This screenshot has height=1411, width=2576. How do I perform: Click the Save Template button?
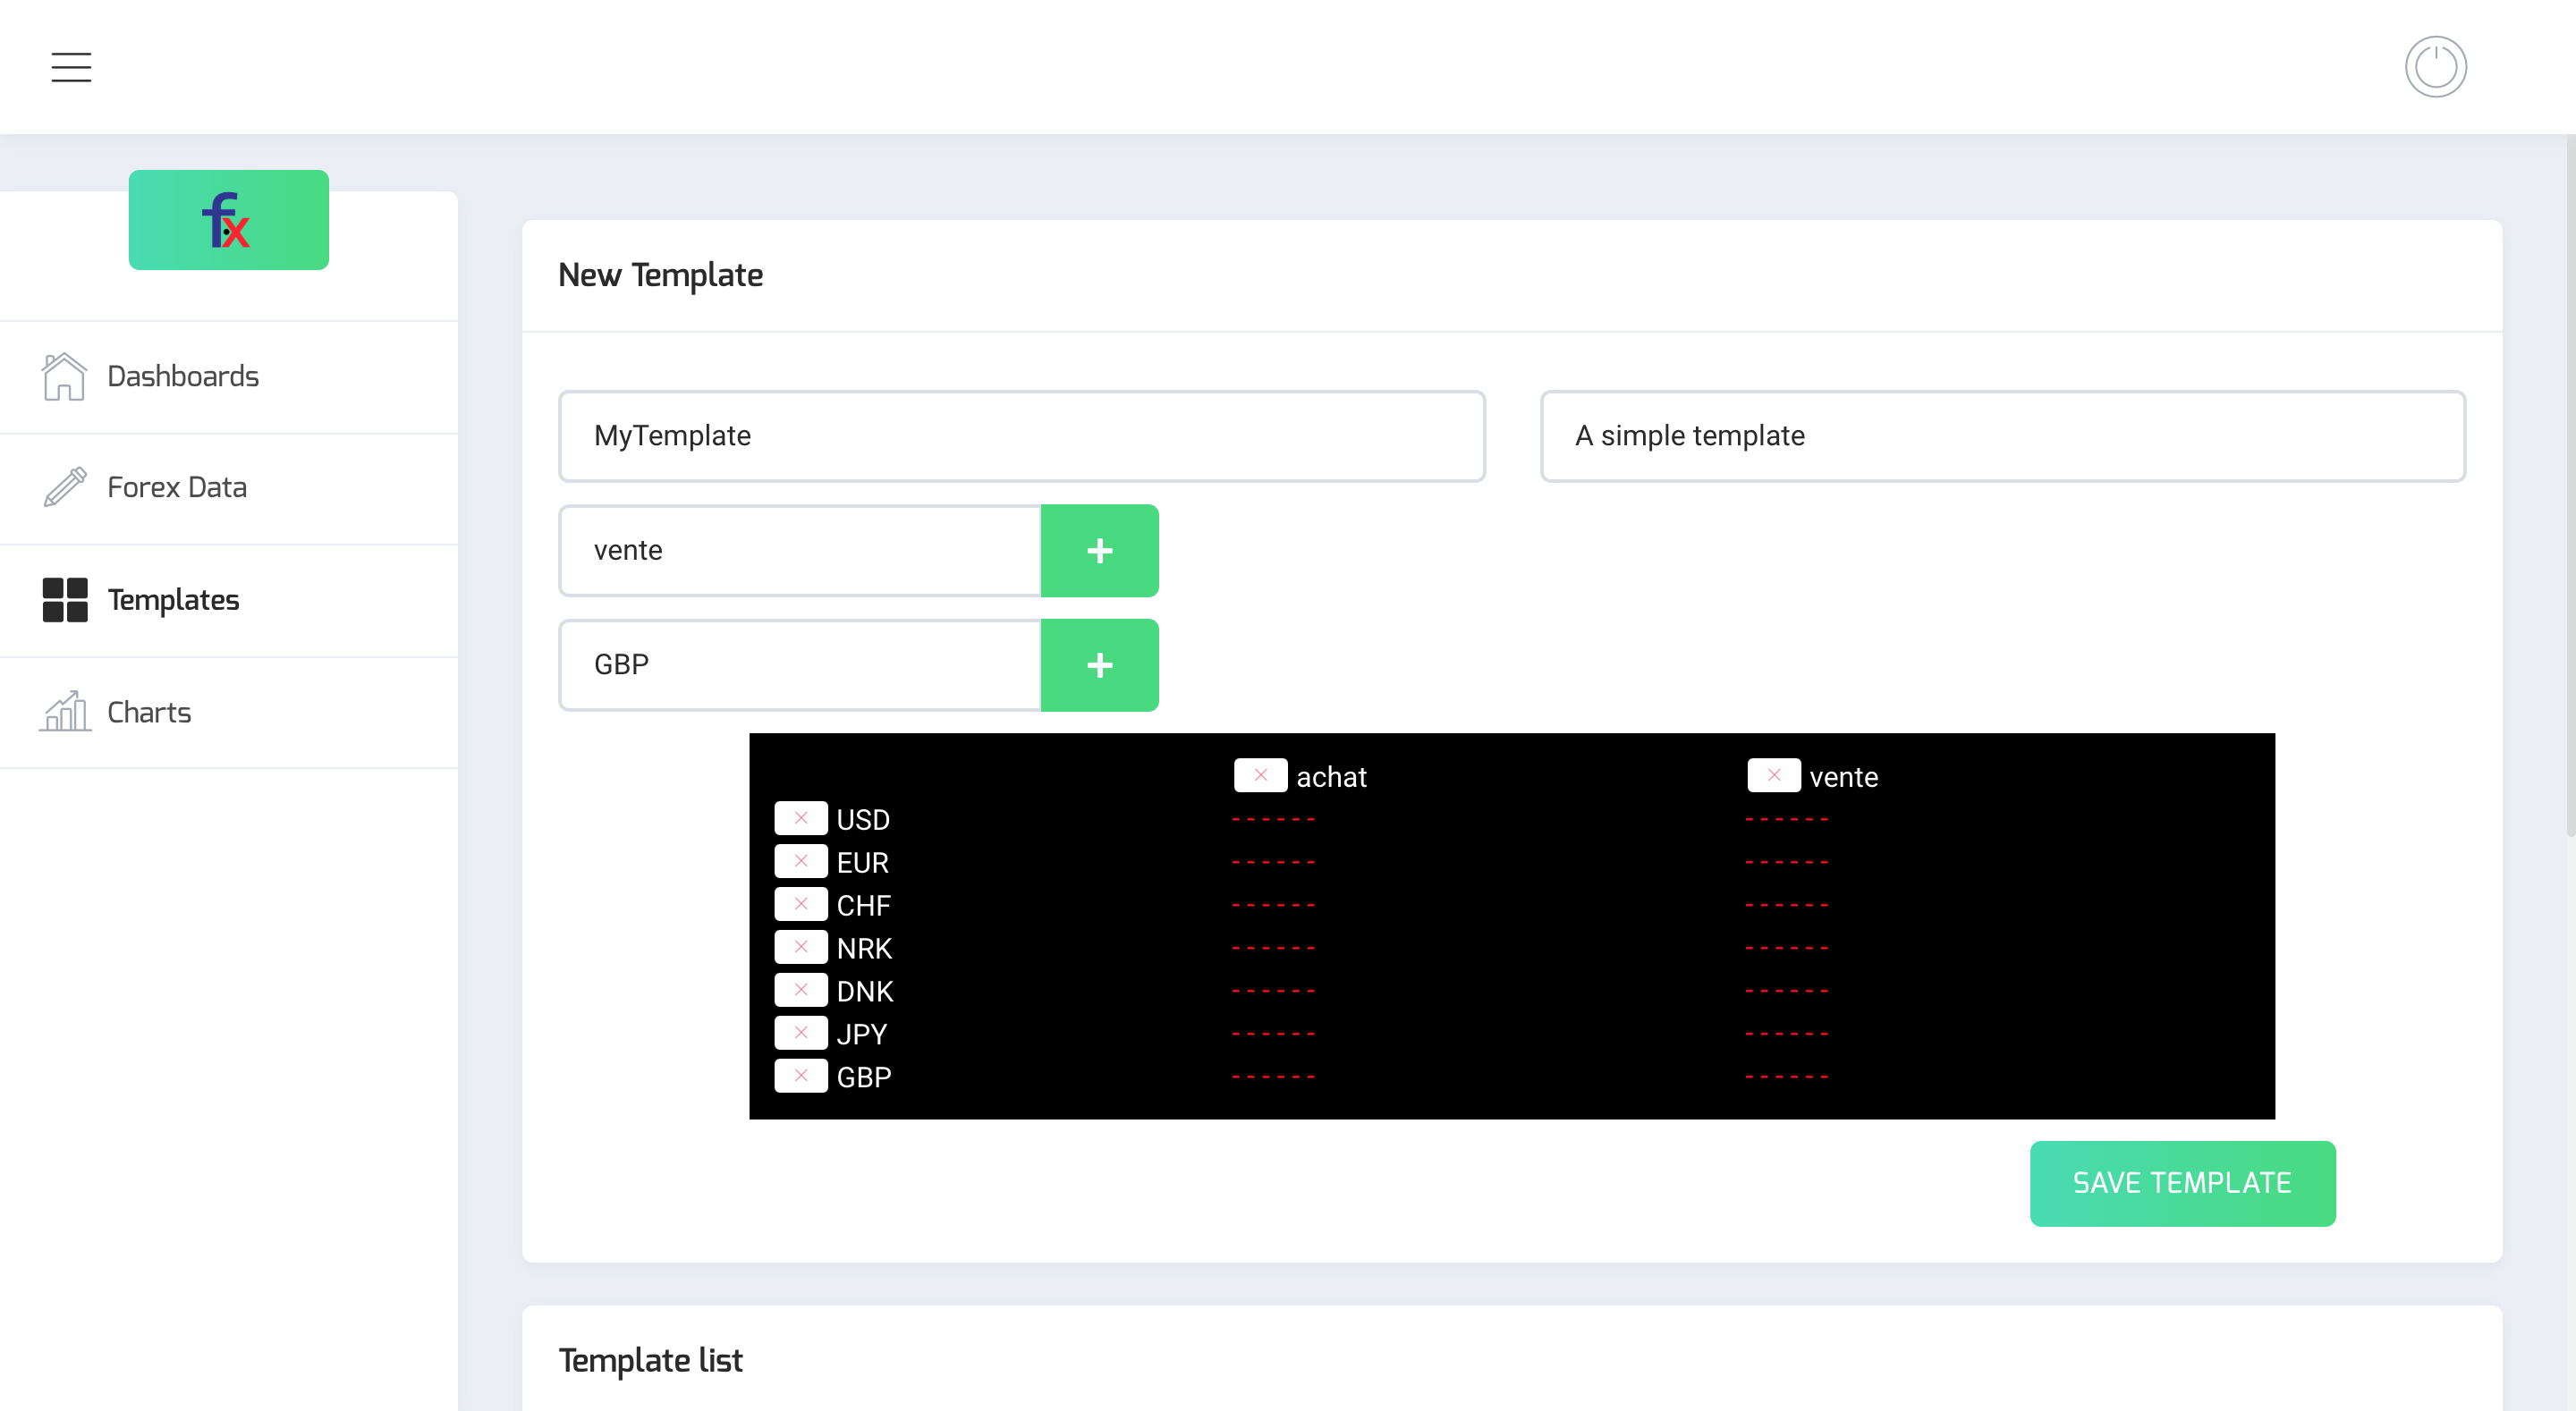(x=2182, y=1183)
